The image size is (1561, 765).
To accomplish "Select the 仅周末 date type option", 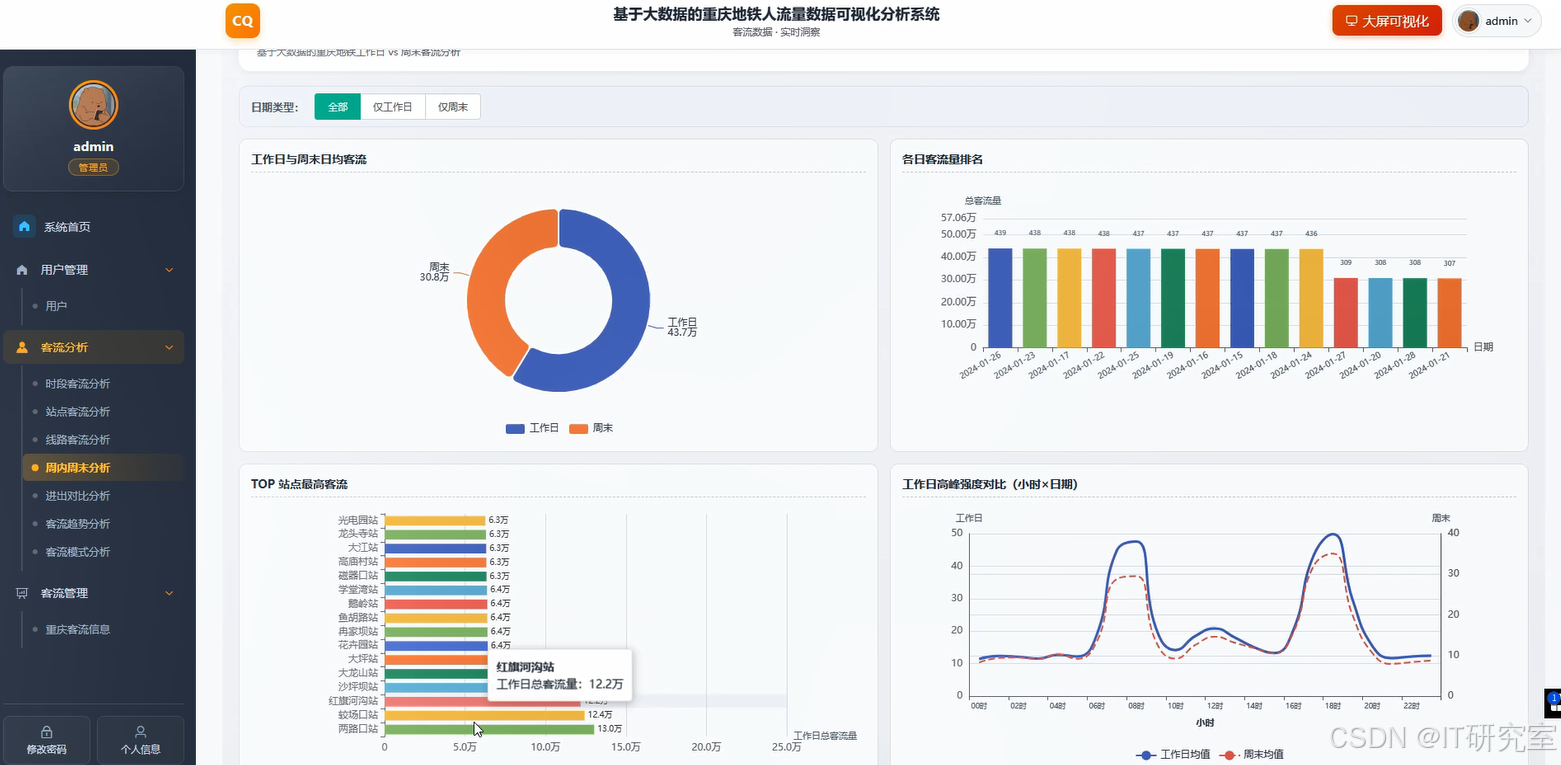I will [x=452, y=107].
